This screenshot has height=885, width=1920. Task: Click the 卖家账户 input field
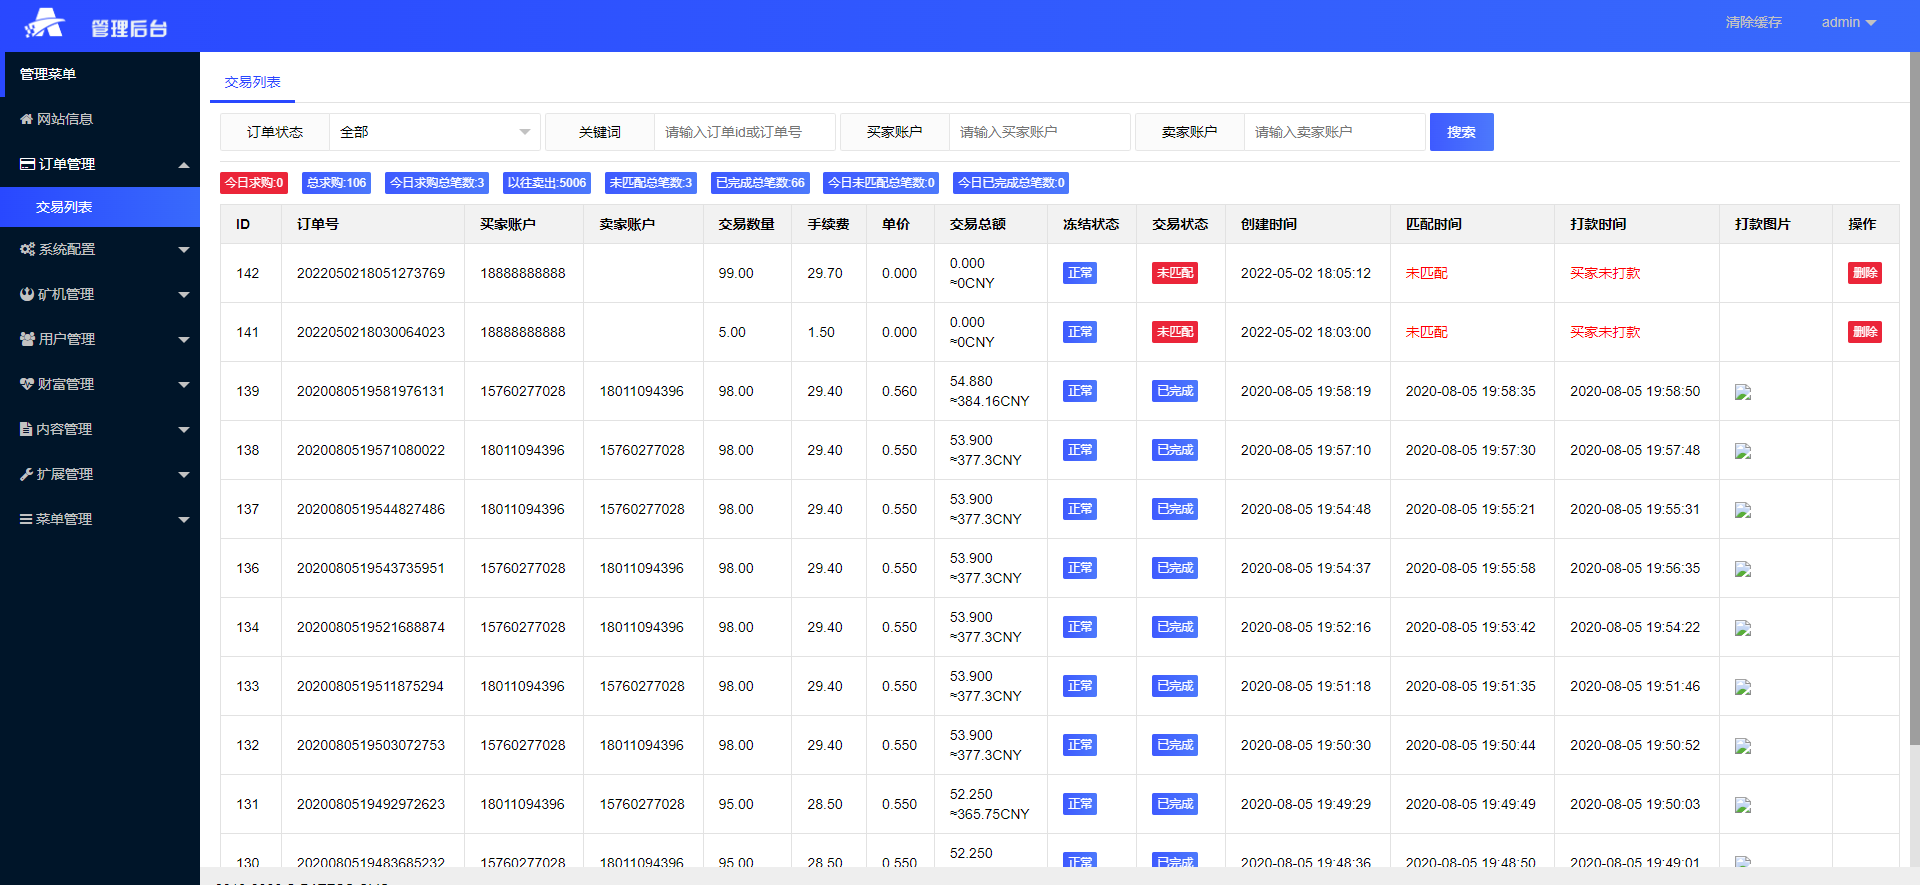pyautogui.click(x=1334, y=132)
